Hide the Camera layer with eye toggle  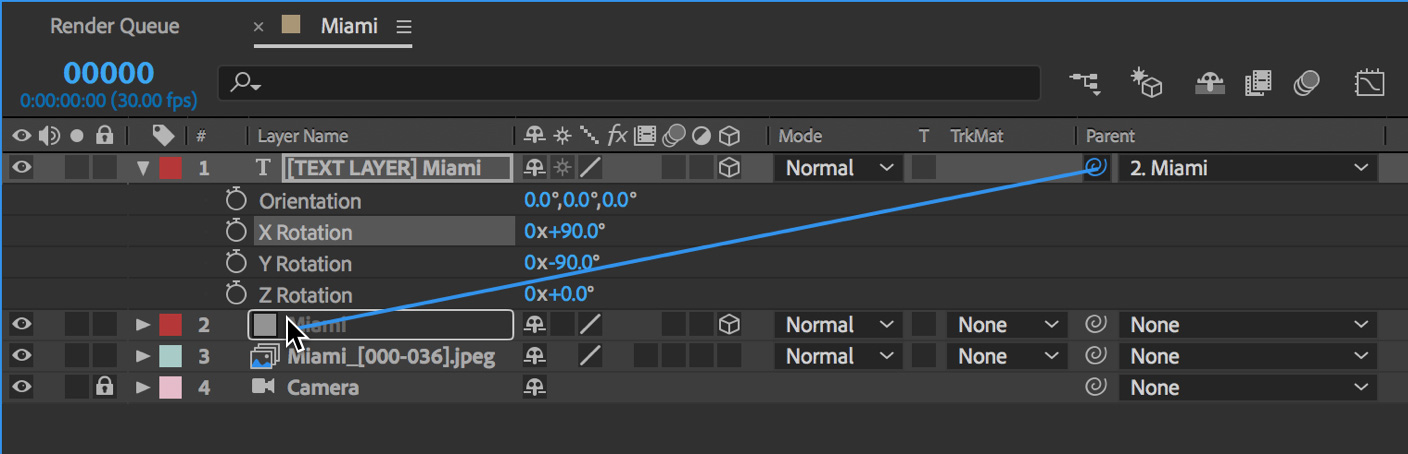(x=21, y=387)
